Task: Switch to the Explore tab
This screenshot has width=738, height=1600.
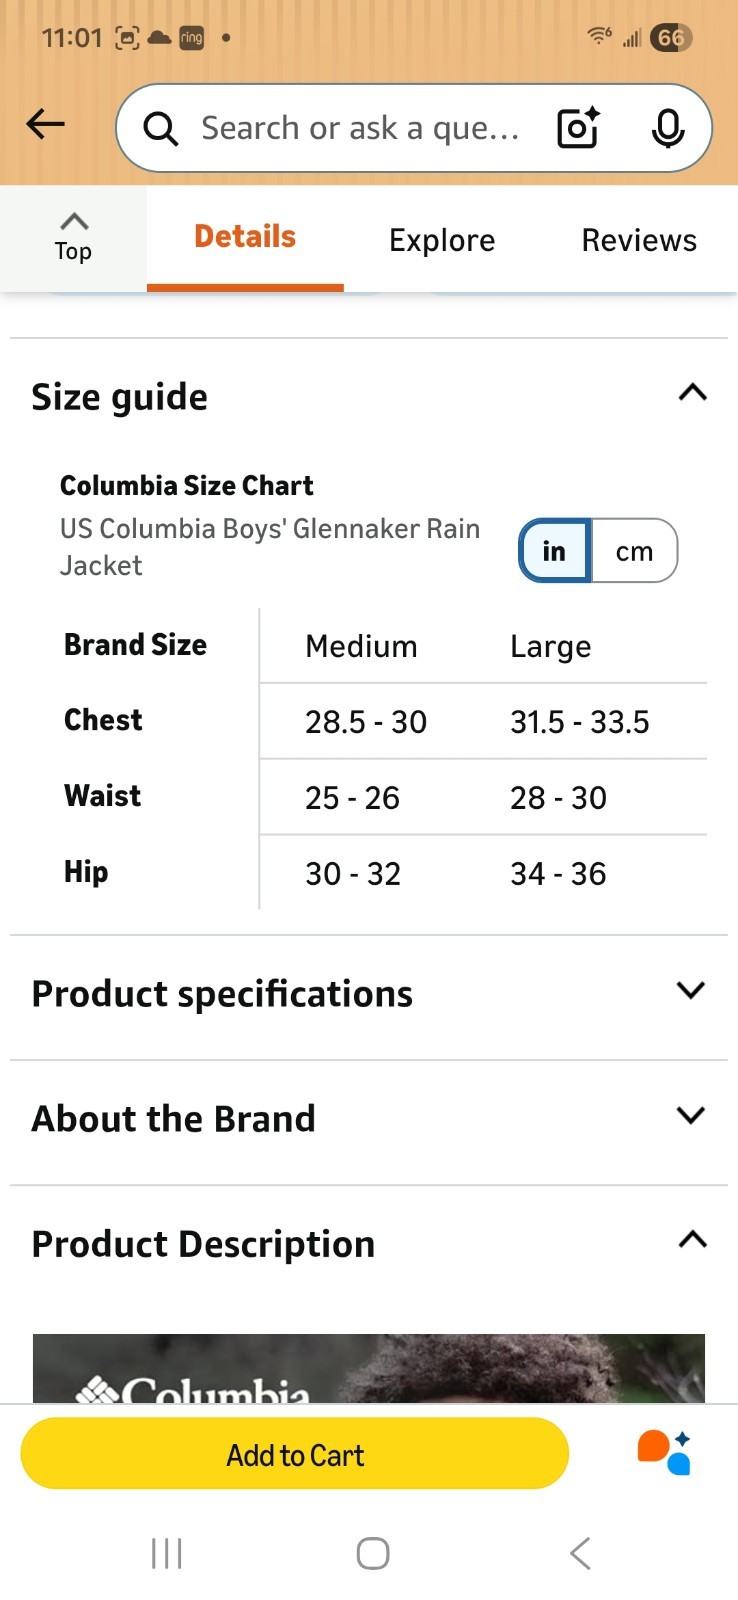Action: (x=442, y=240)
